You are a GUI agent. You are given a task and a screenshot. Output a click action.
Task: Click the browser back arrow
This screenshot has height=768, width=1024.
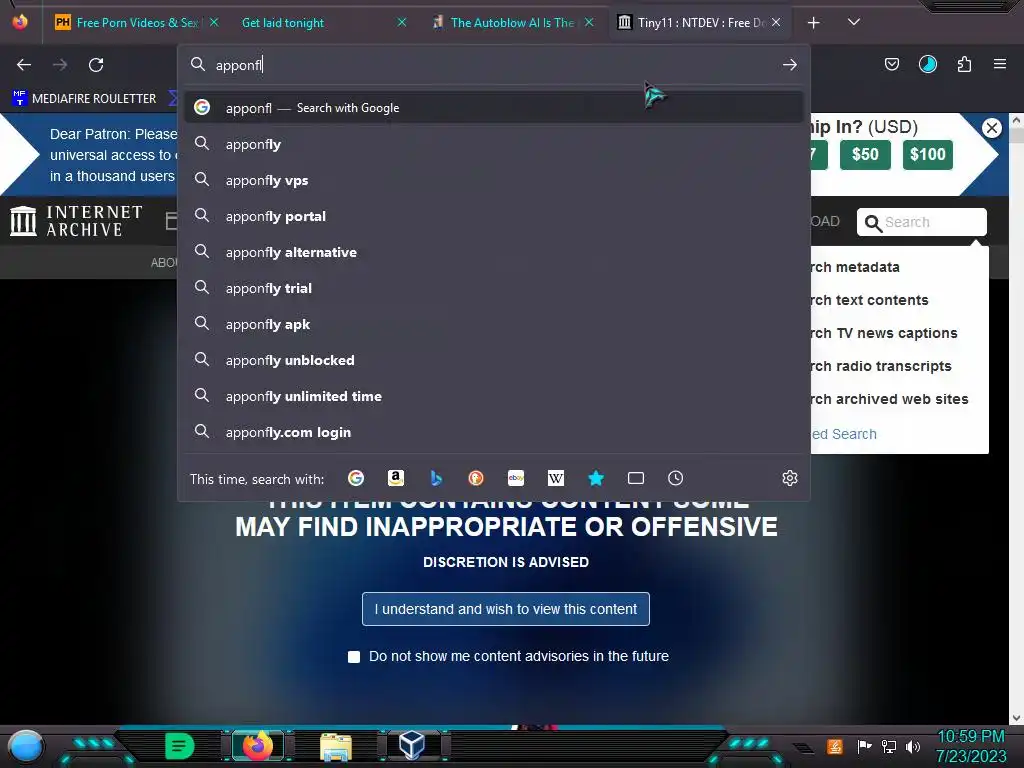click(24, 65)
